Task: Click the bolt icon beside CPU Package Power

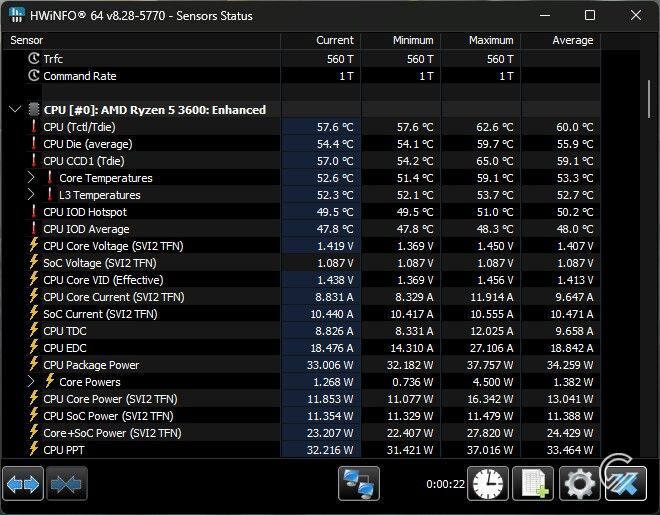Action: click(x=34, y=364)
